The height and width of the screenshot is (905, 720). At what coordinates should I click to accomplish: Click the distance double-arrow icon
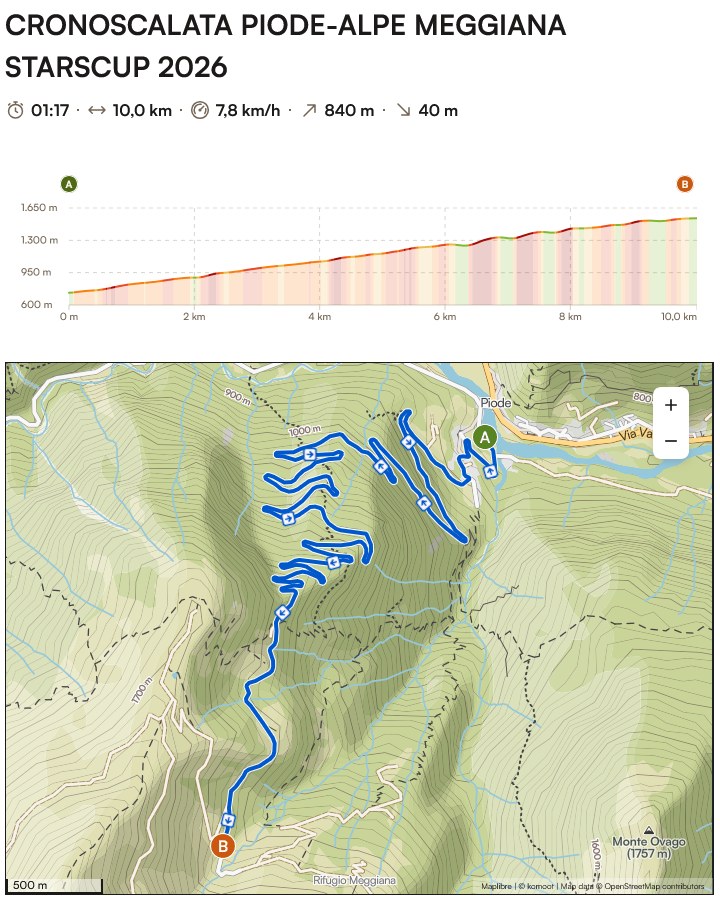97,110
